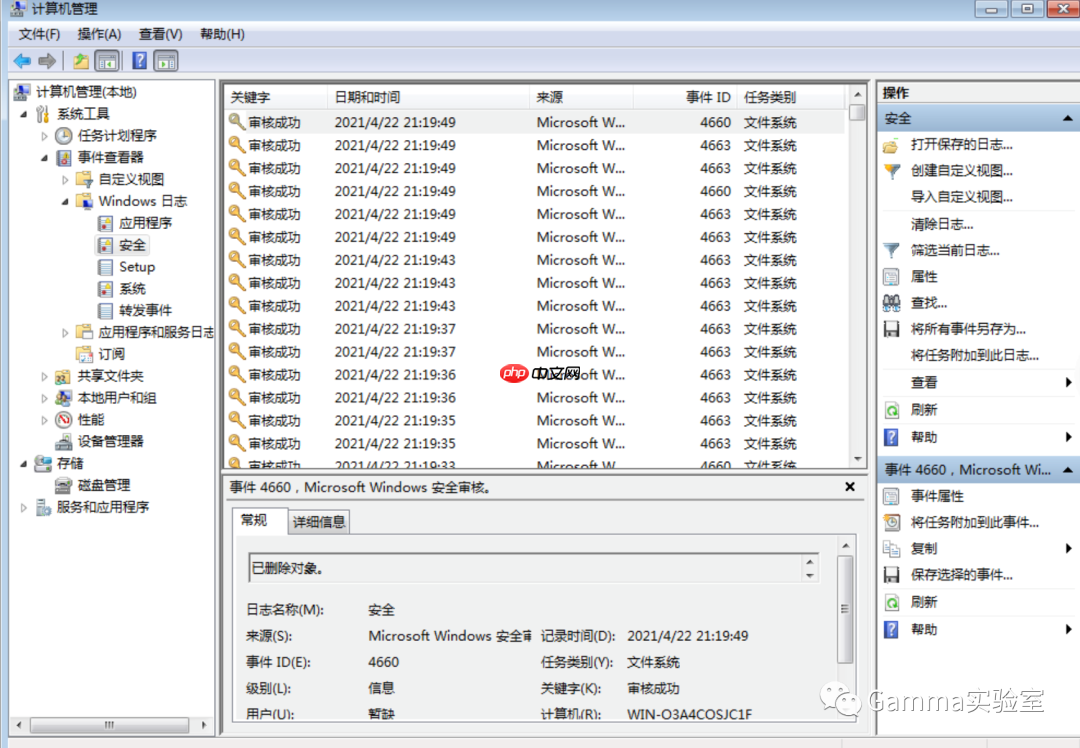Sort by 任务类别 column header
This screenshot has height=748, width=1080.
[x=791, y=97]
